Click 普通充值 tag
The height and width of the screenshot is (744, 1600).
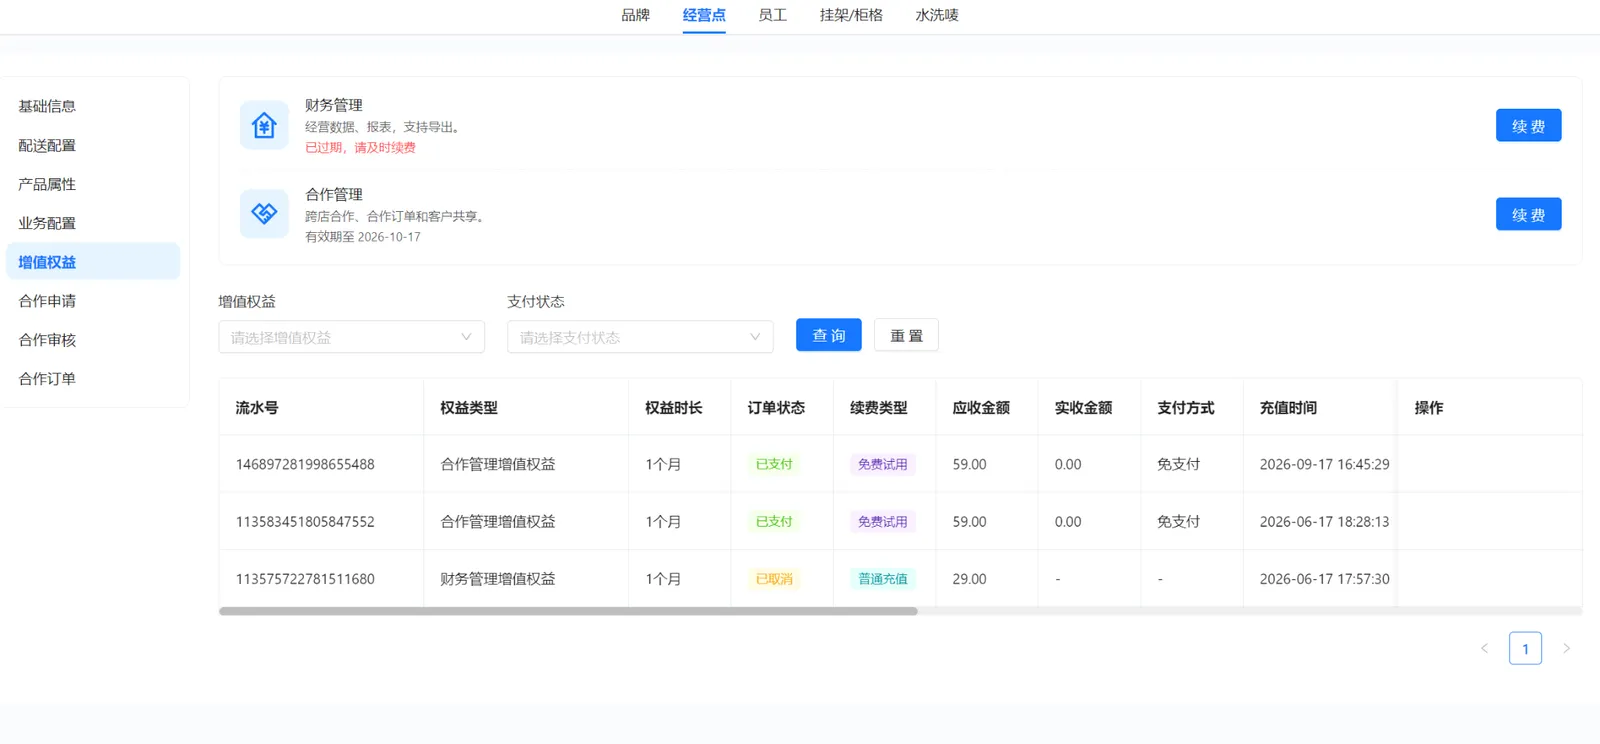[883, 579]
